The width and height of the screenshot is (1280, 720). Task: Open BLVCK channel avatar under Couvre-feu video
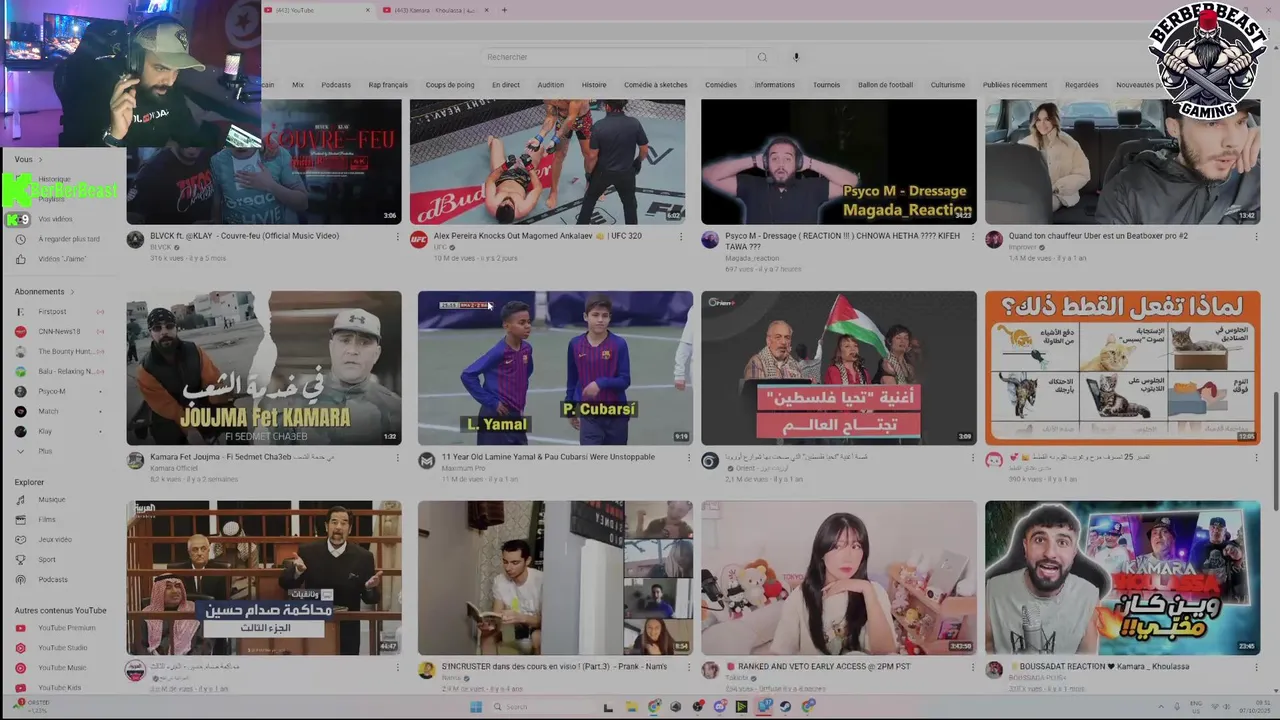135,239
